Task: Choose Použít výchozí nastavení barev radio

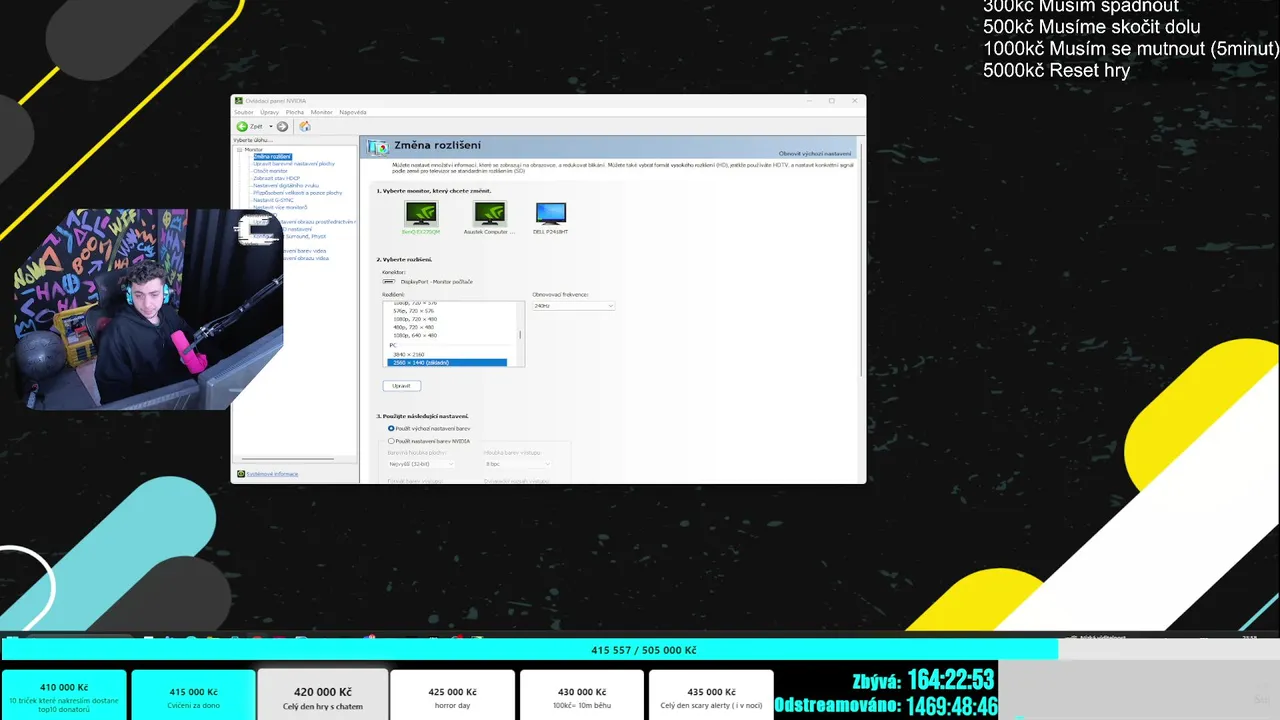Action: tap(391, 428)
